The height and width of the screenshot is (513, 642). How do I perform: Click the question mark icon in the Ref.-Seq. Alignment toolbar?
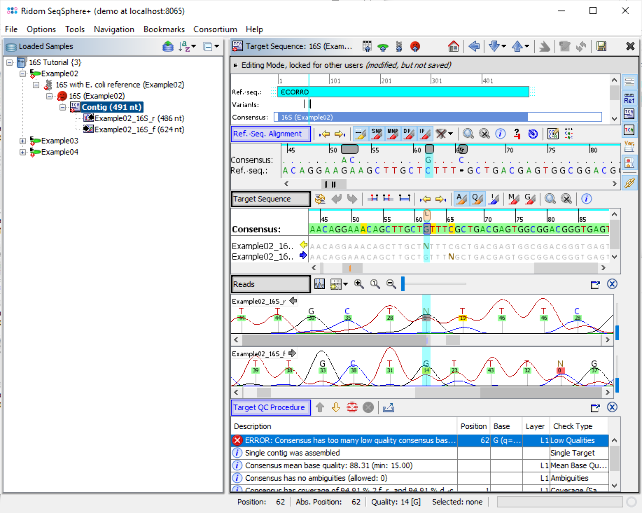[517, 133]
